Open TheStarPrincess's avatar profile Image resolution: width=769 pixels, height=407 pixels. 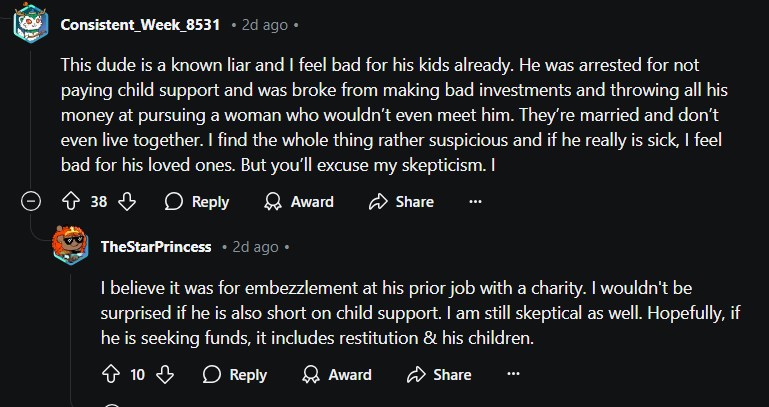click(x=71, y=246)
